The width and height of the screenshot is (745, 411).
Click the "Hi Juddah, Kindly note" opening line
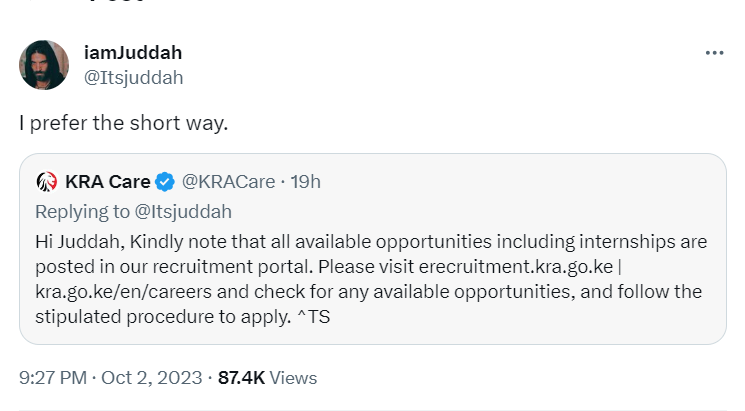135,242
